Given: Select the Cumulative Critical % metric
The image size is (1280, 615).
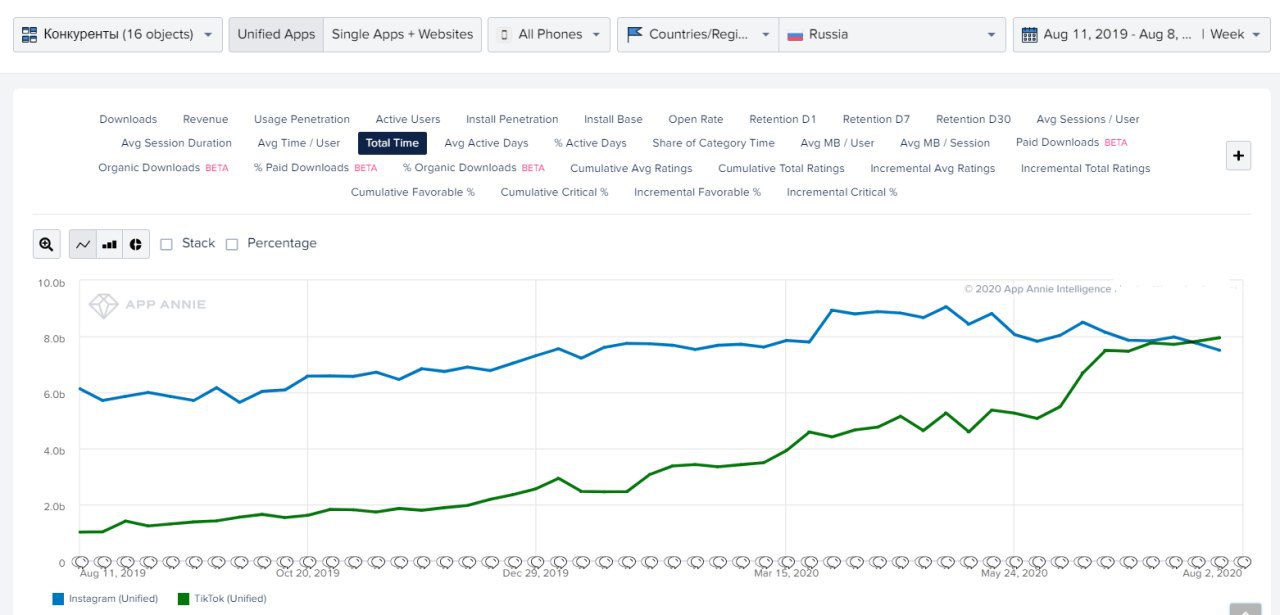Looking at the screenshot, I should (x=554, y=192).
